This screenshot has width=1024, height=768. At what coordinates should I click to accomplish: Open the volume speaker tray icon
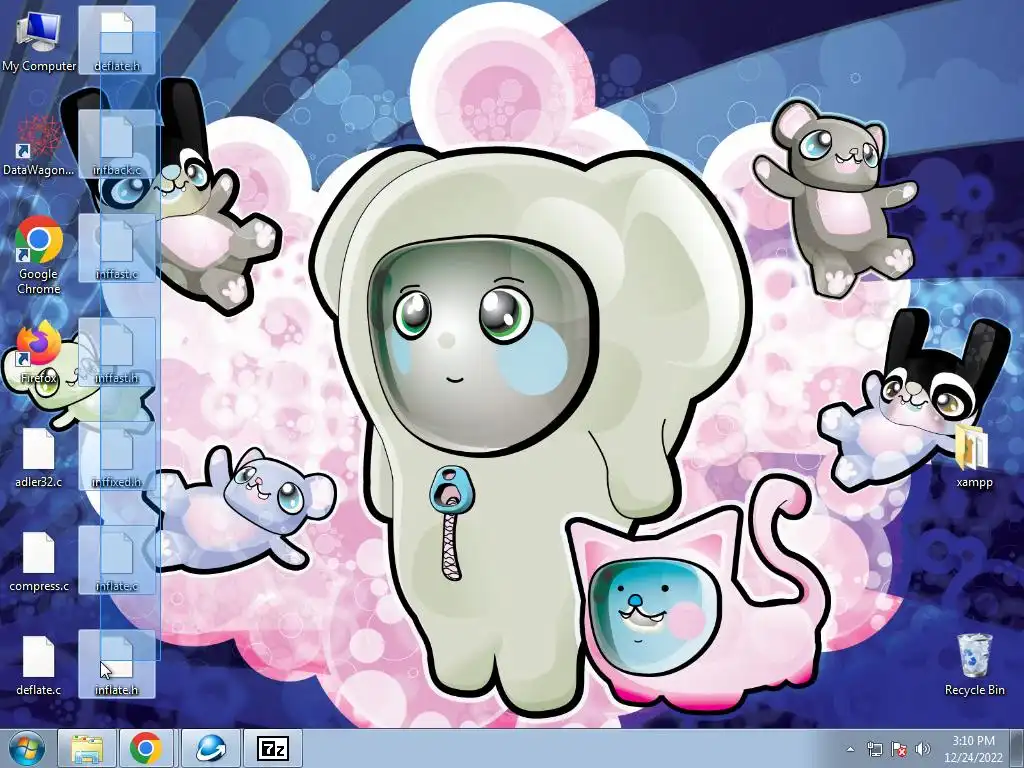point(923,749)
